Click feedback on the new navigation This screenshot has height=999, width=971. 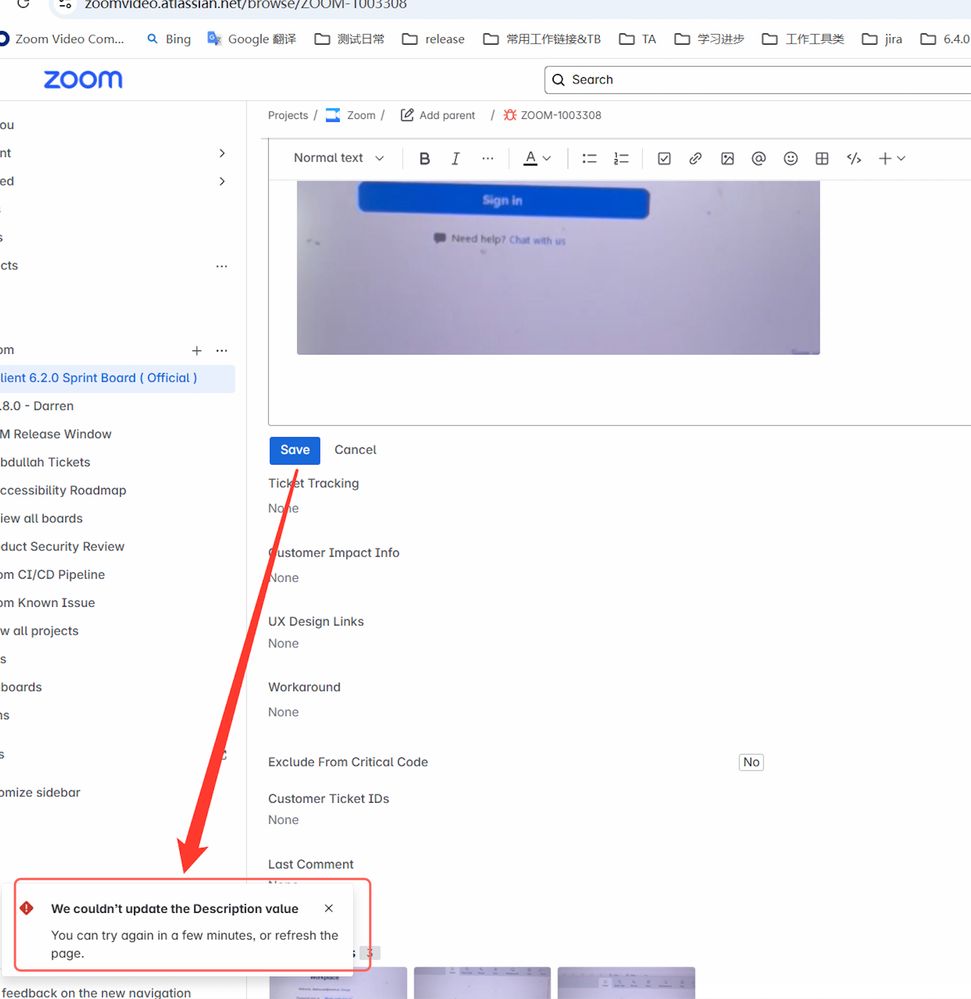96,992
